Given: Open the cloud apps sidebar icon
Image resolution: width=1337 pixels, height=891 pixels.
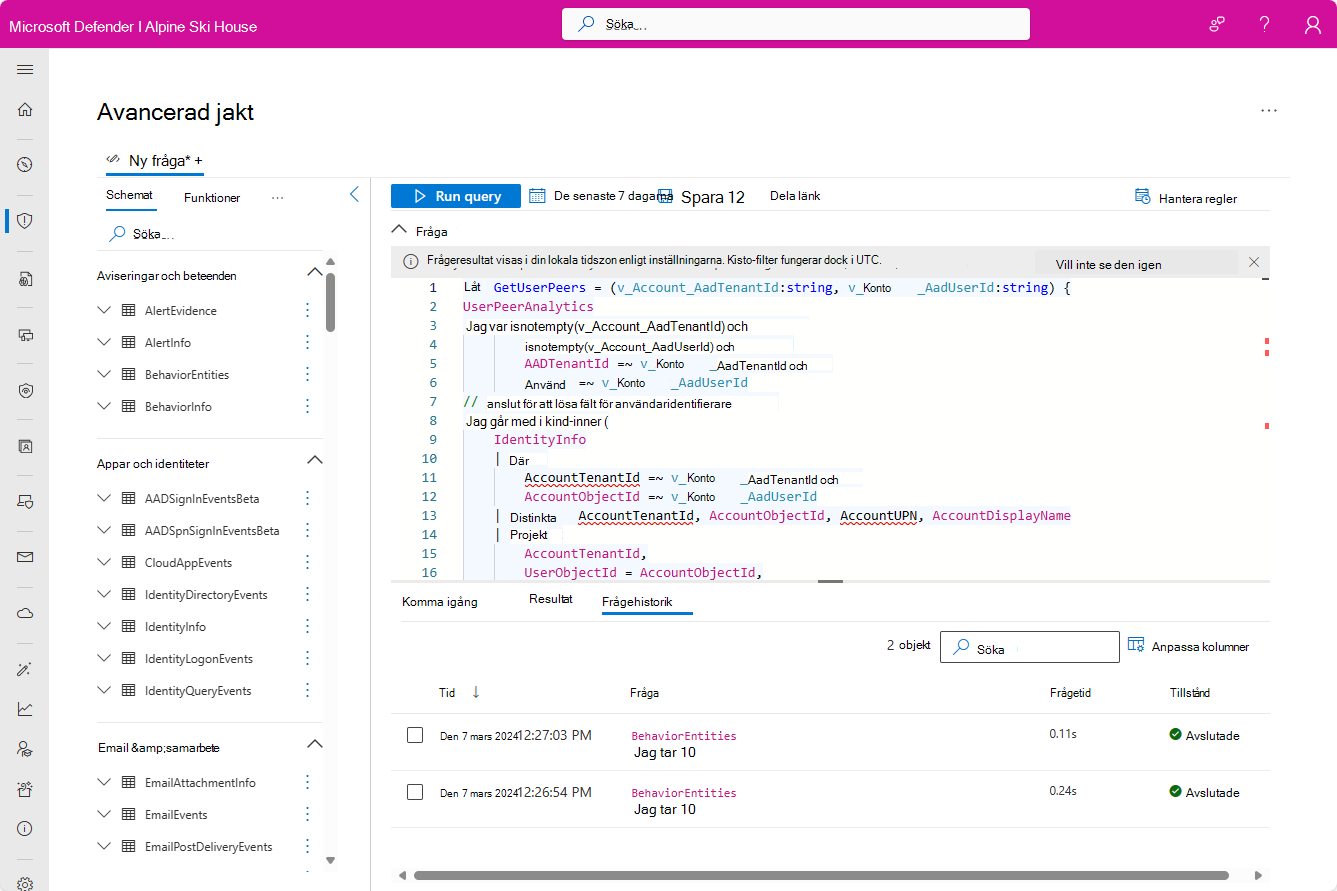Looking at the screenshot, I should (25, 613).
